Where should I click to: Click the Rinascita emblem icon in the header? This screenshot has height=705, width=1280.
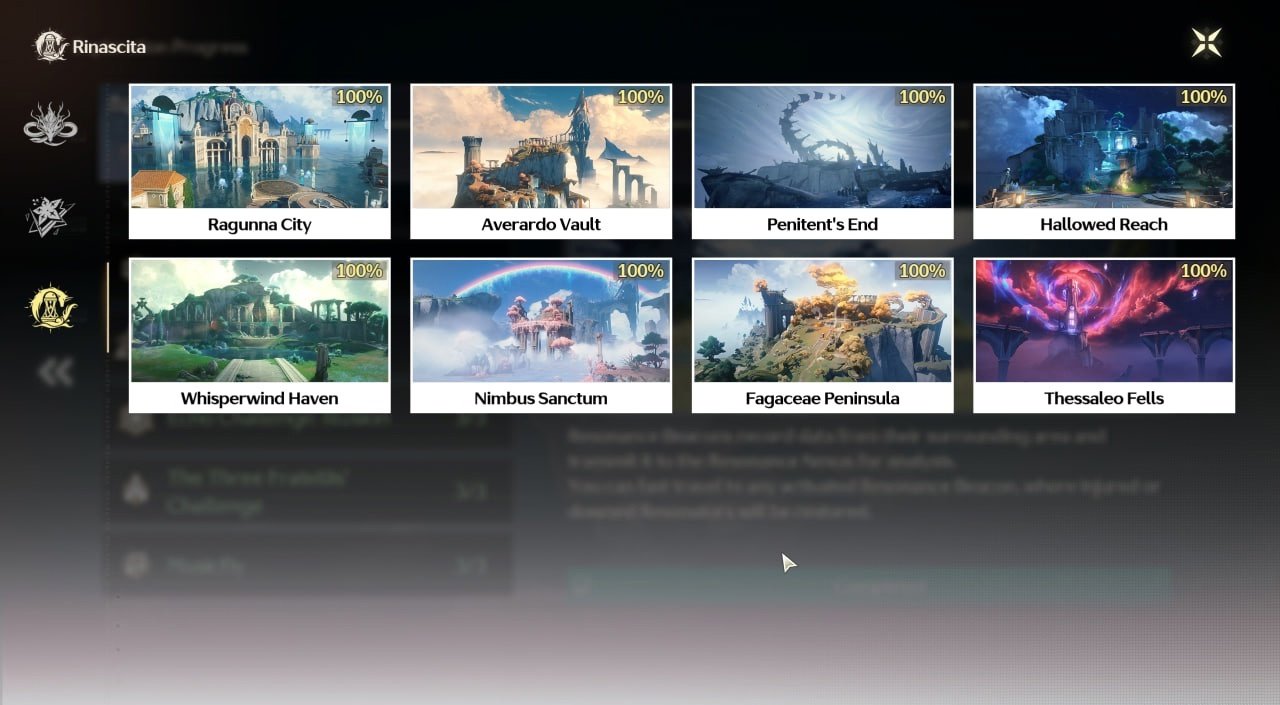pyautogui.click(x=50, y=46)
